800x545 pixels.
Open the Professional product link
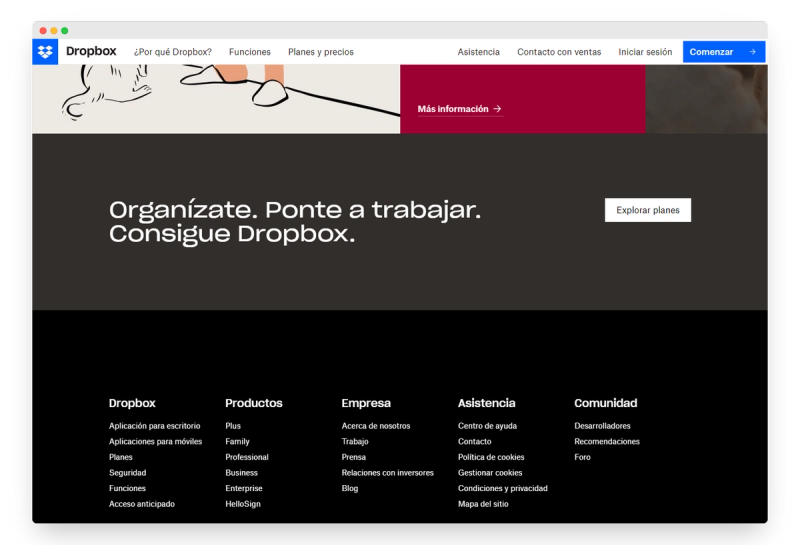pyautogui.click(x=247, y=457)
